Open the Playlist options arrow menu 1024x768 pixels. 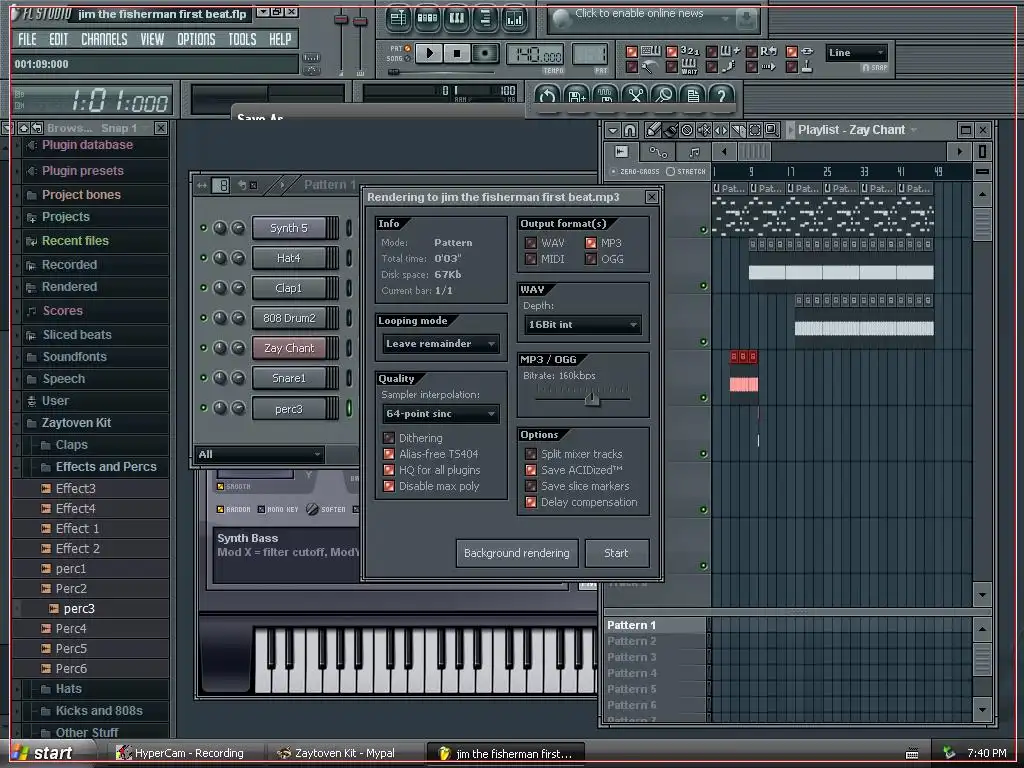pyautogui.click(x=613, y=130)
